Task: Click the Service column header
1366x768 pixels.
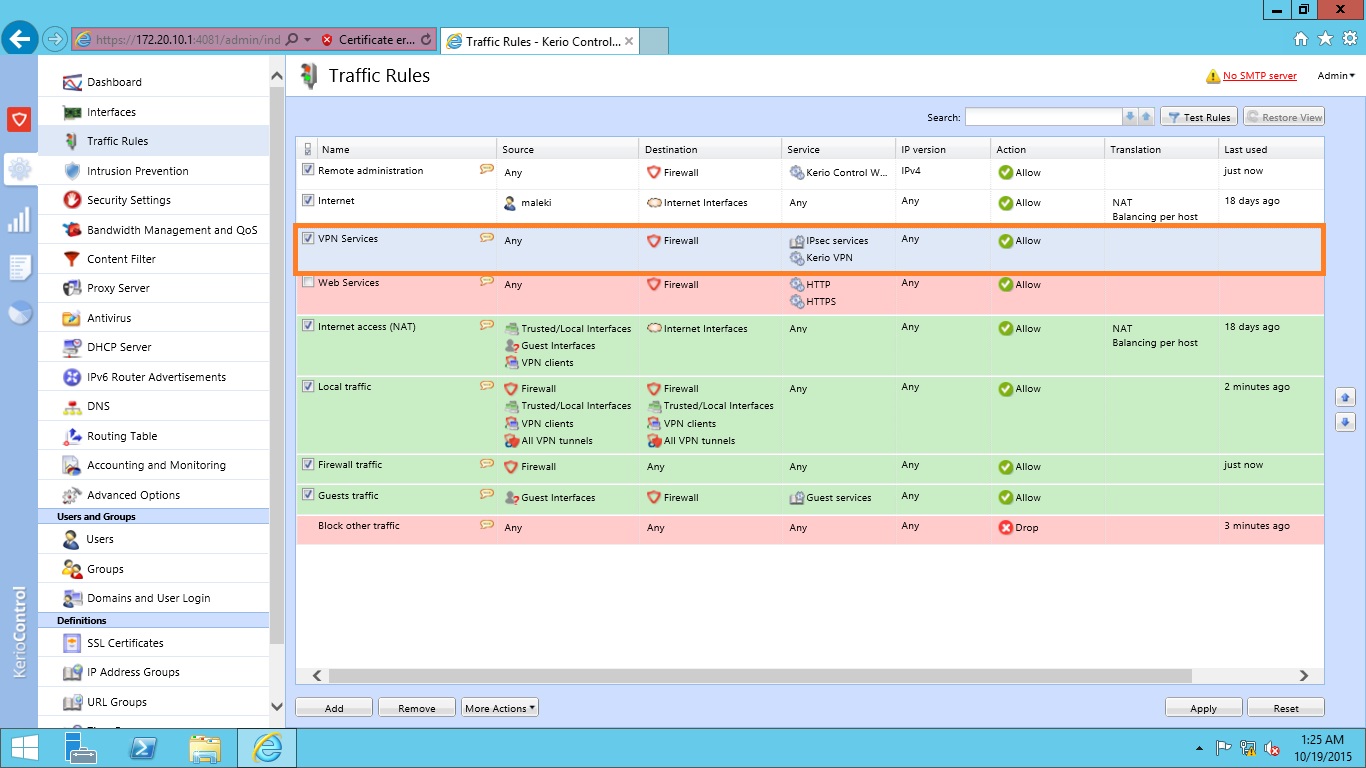Action: coord(838,149)
